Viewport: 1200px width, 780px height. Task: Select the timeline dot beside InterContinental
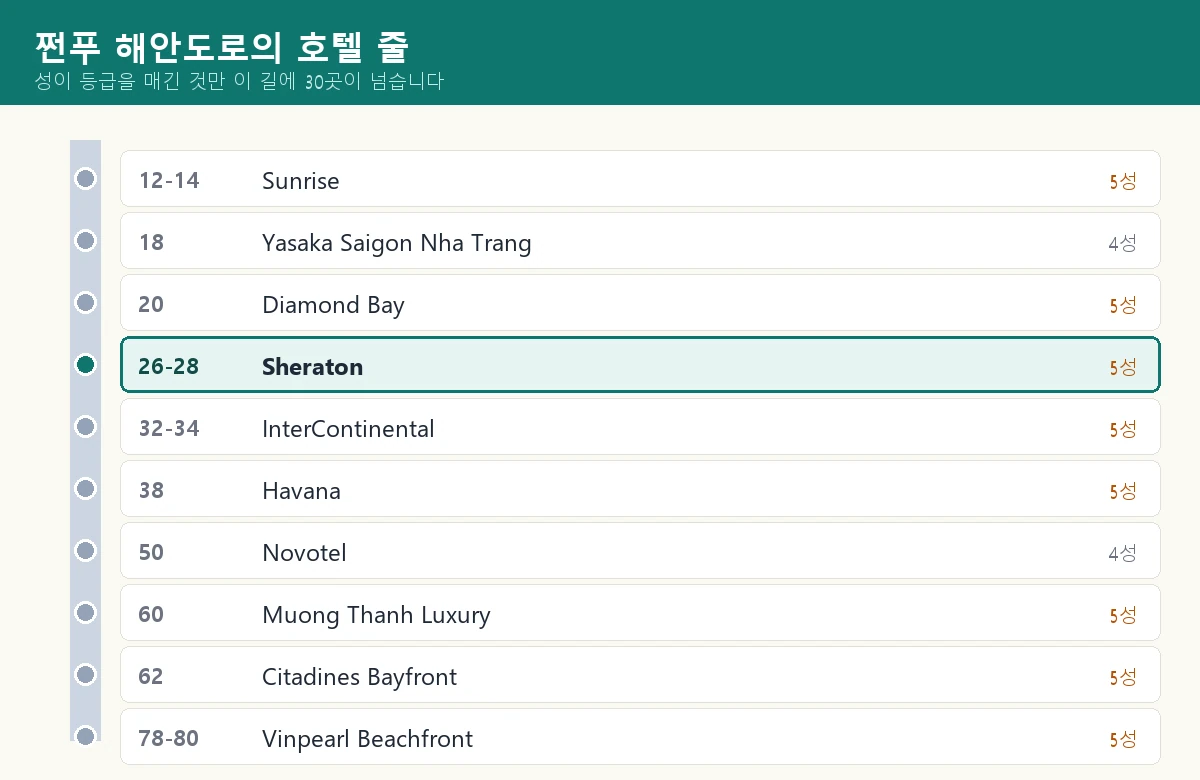(86, 427)
